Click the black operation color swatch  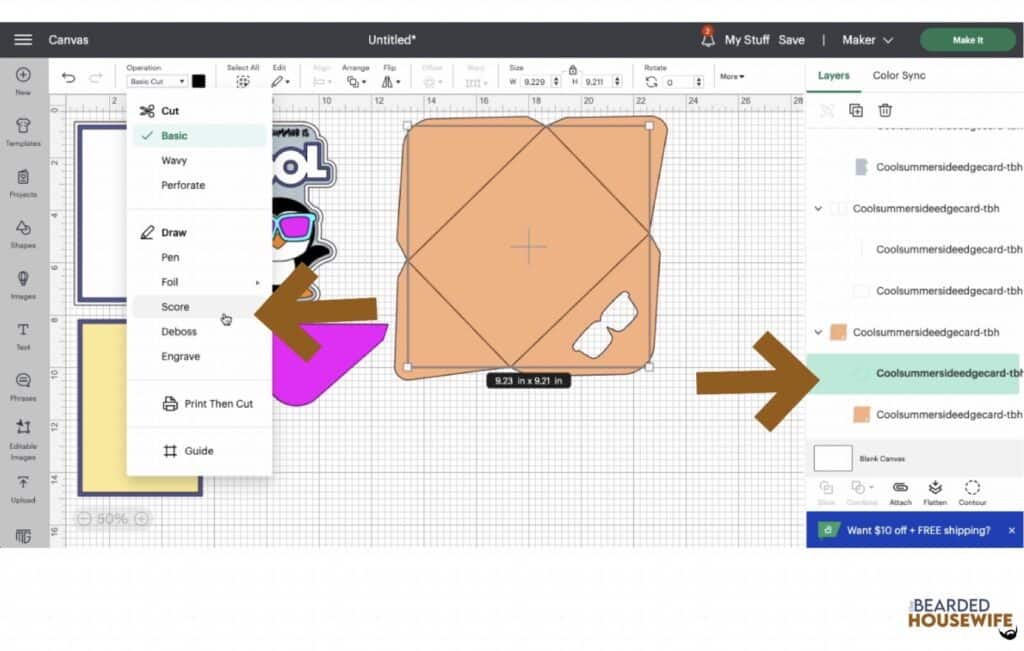(199, 81)
